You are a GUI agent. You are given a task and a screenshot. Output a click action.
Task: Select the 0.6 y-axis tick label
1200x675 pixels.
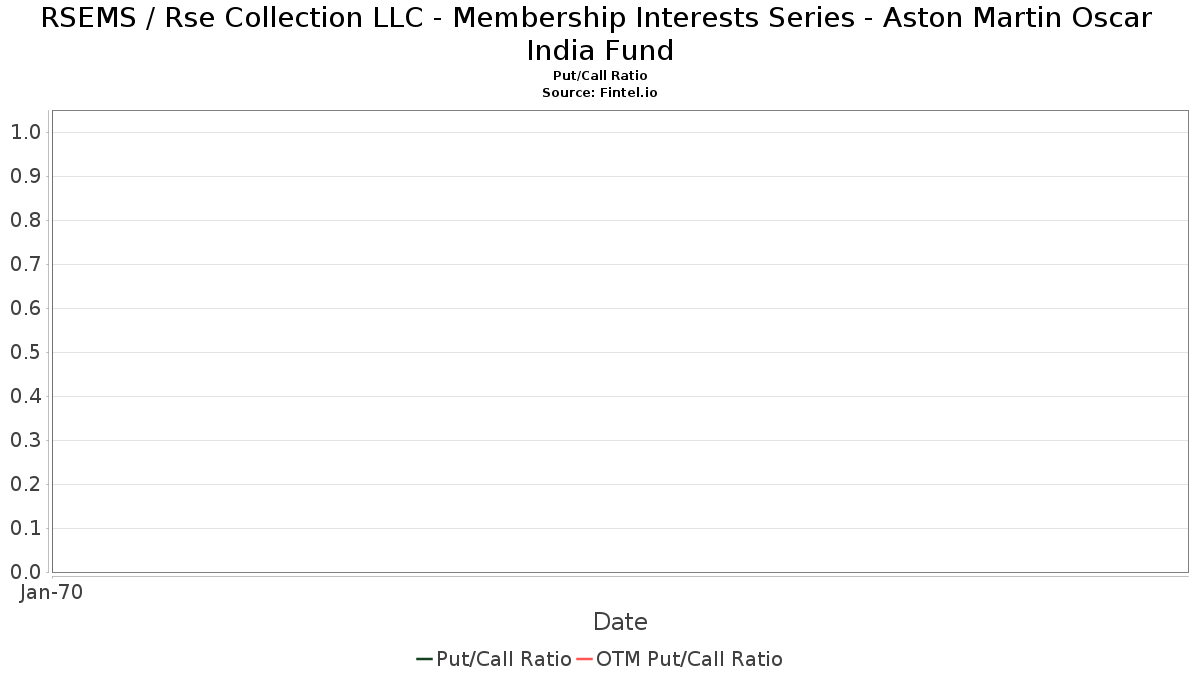[25, 308]
